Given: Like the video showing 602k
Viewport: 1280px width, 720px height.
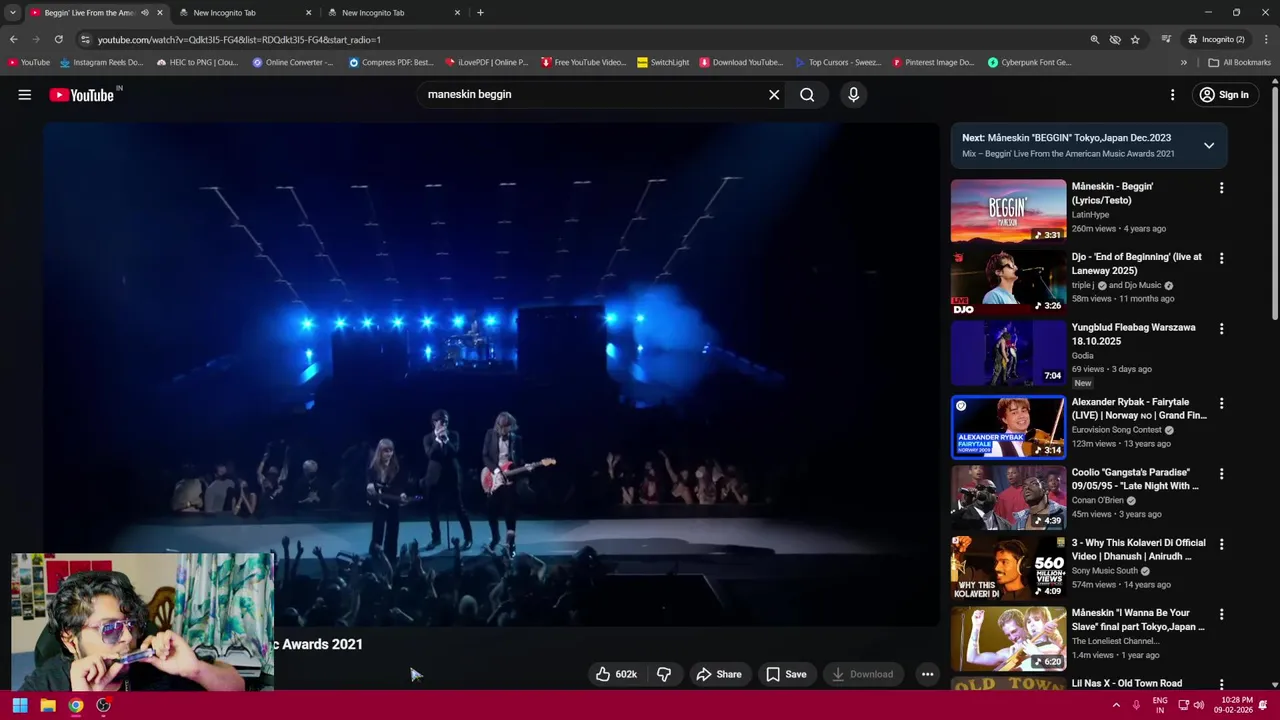Looking at the screenshot, I should pyautogui.click(x=616, y=674).
